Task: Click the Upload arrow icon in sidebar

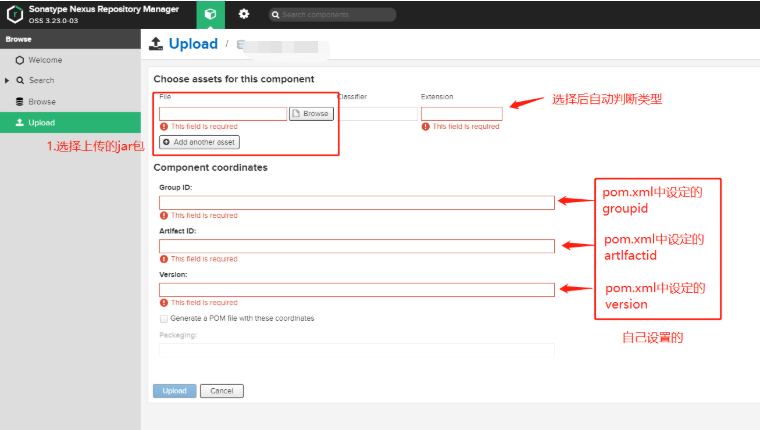Action: 19,122
